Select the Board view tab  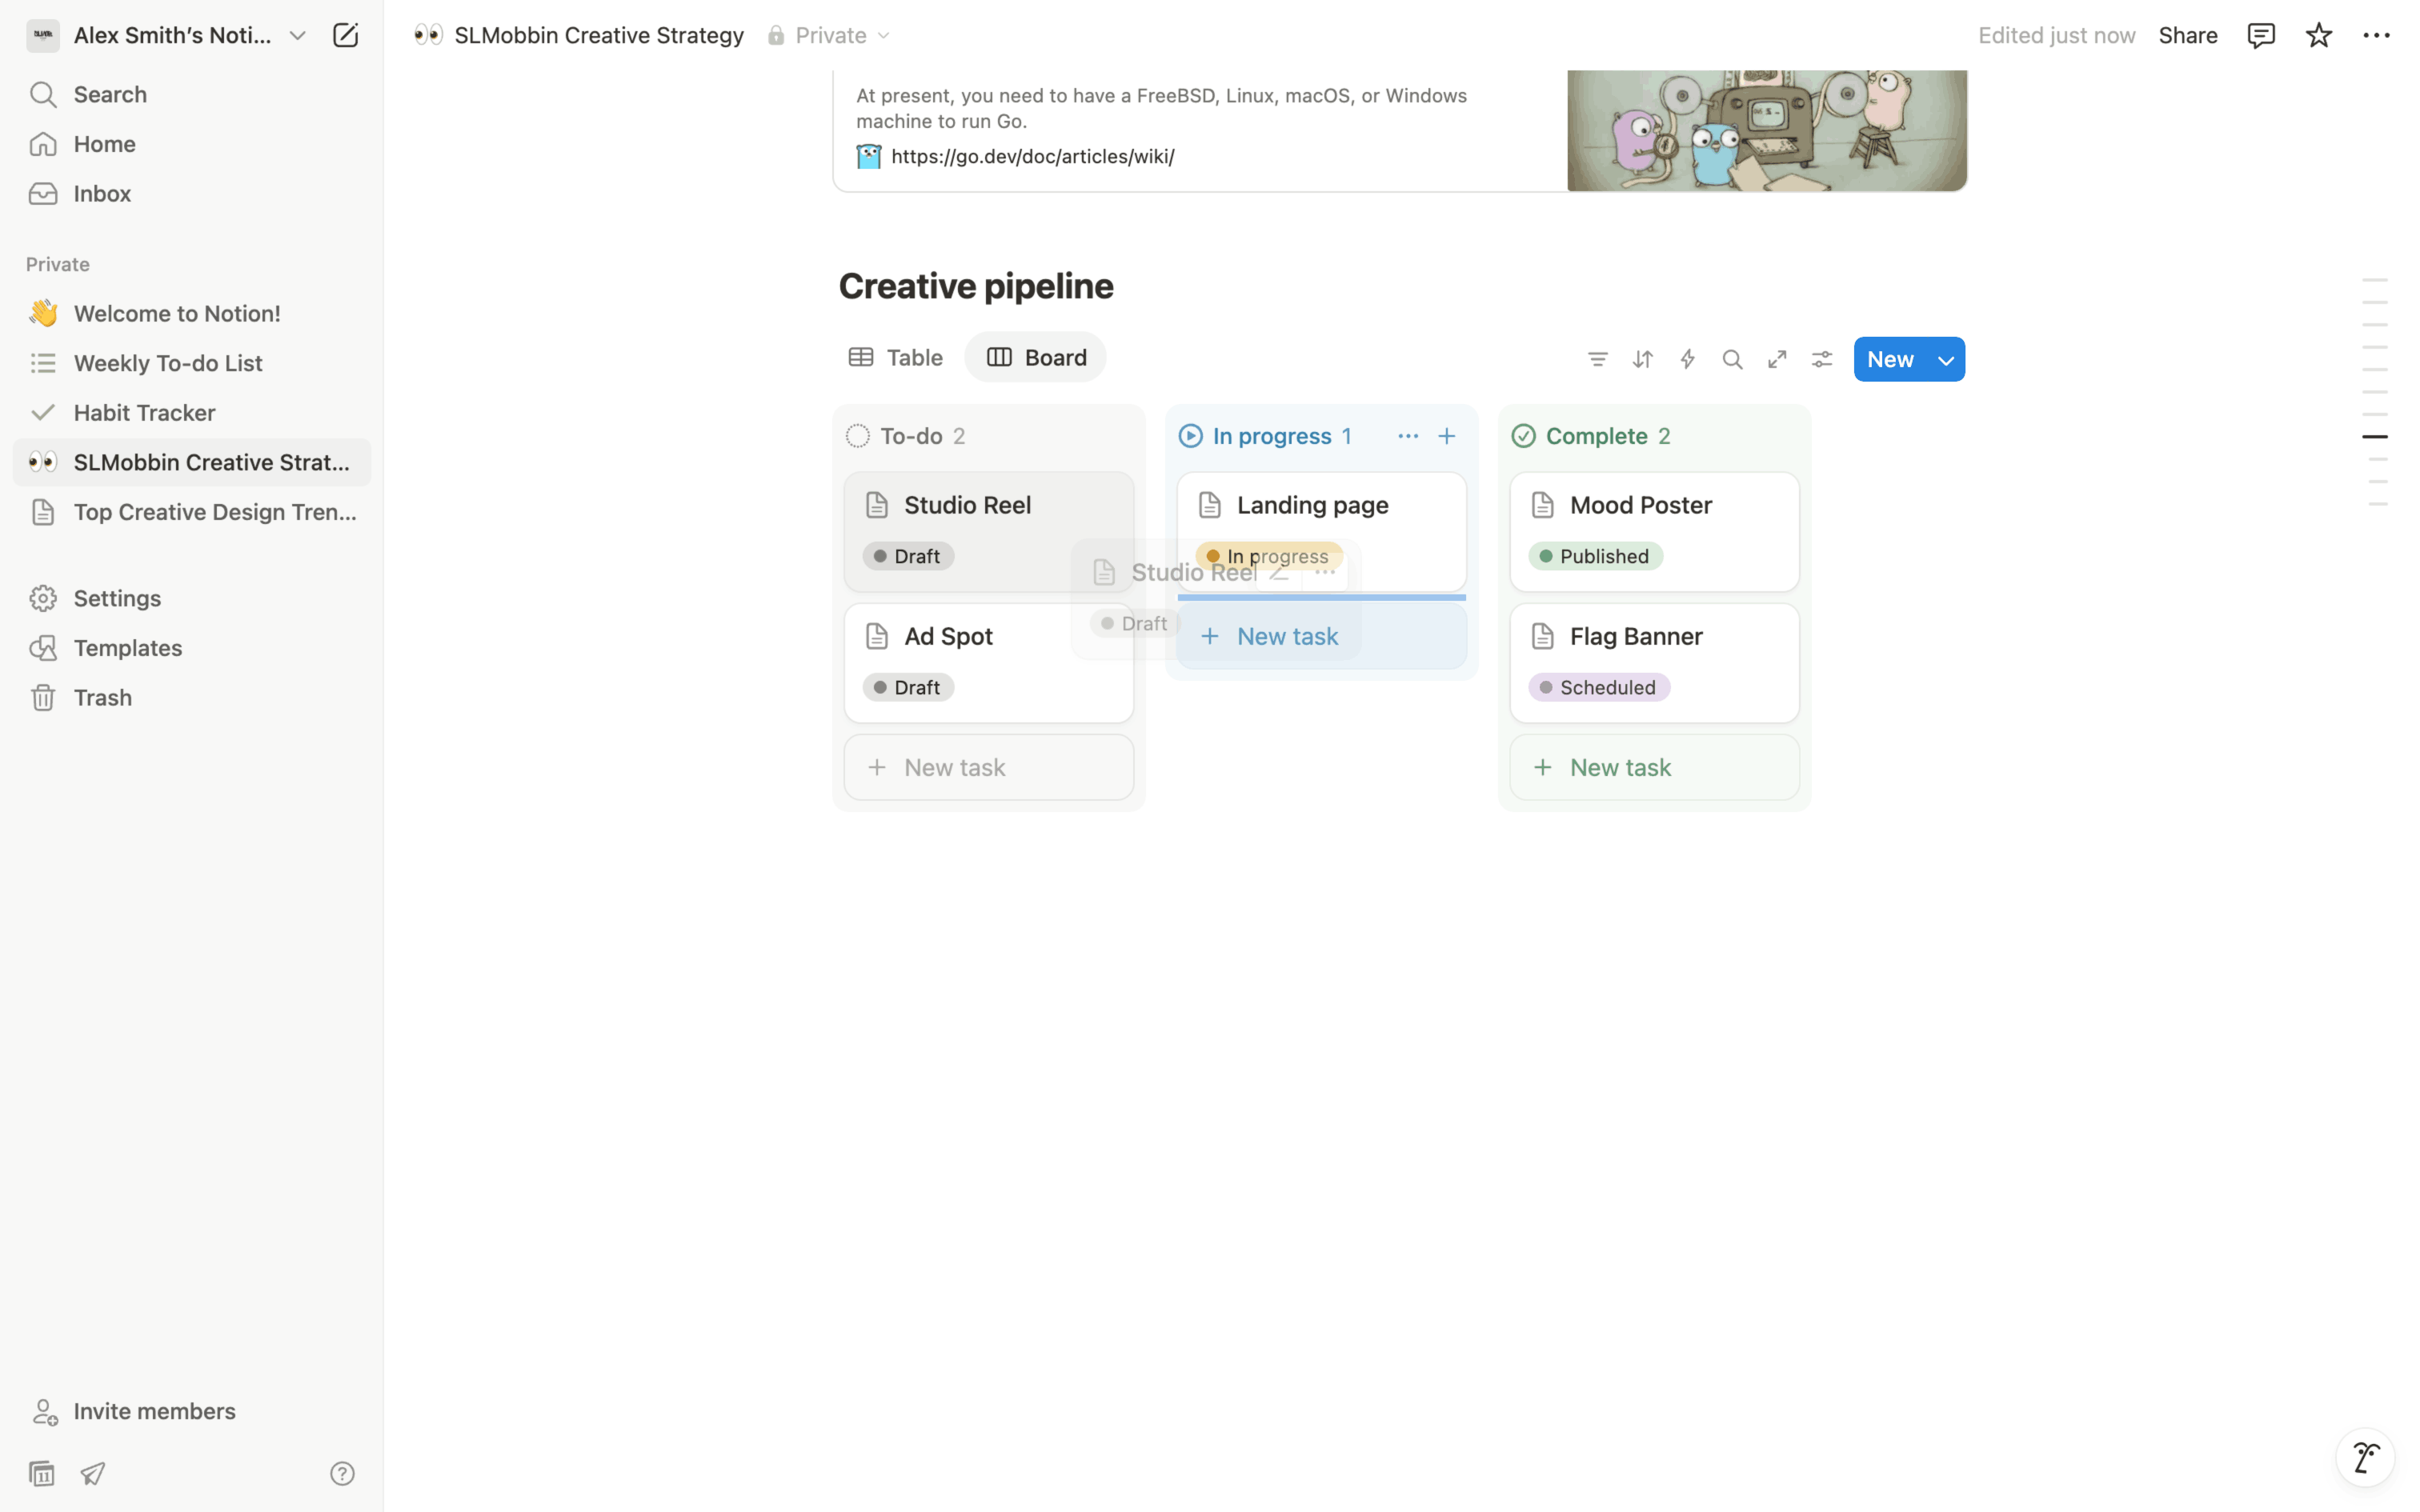tap(1036, 357)
